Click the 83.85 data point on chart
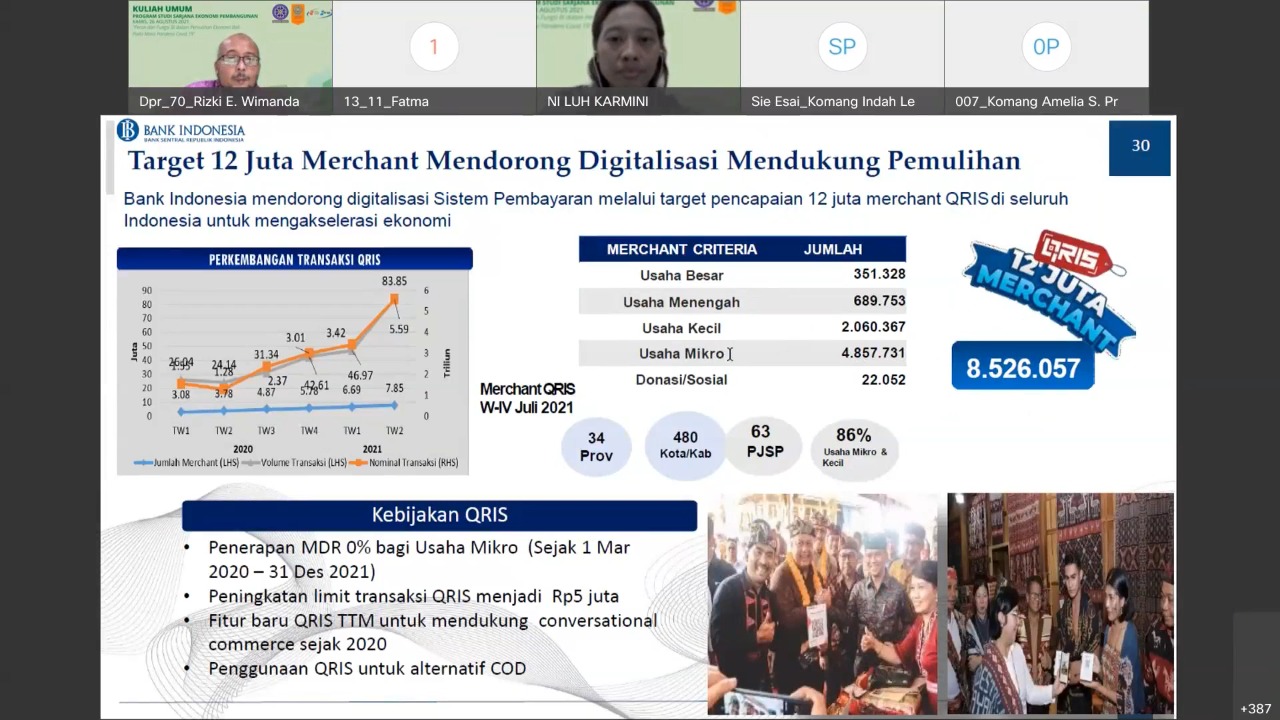 pos(395,298)
